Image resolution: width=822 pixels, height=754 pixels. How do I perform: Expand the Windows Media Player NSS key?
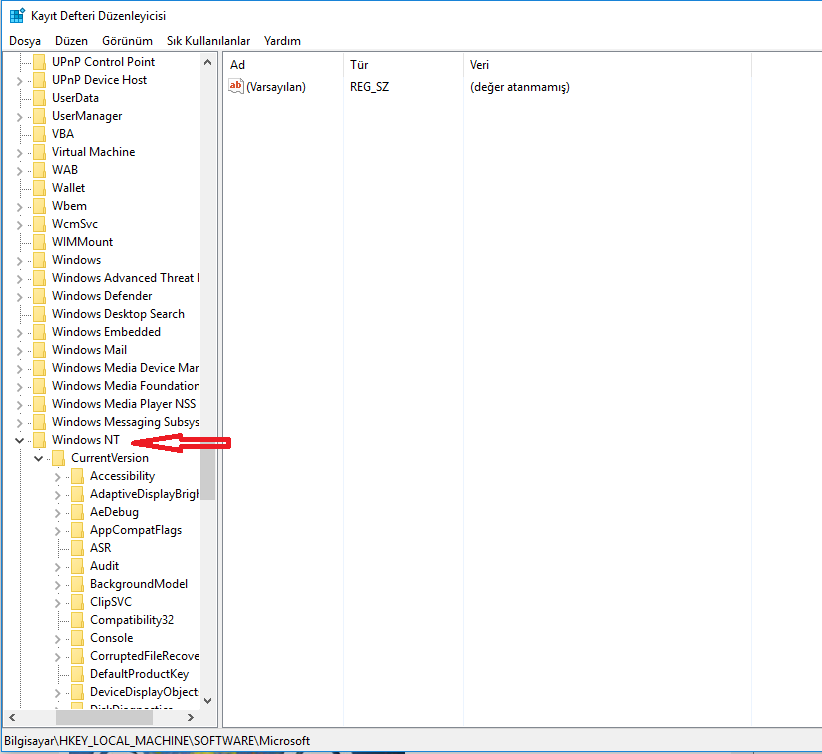point(19,405)
